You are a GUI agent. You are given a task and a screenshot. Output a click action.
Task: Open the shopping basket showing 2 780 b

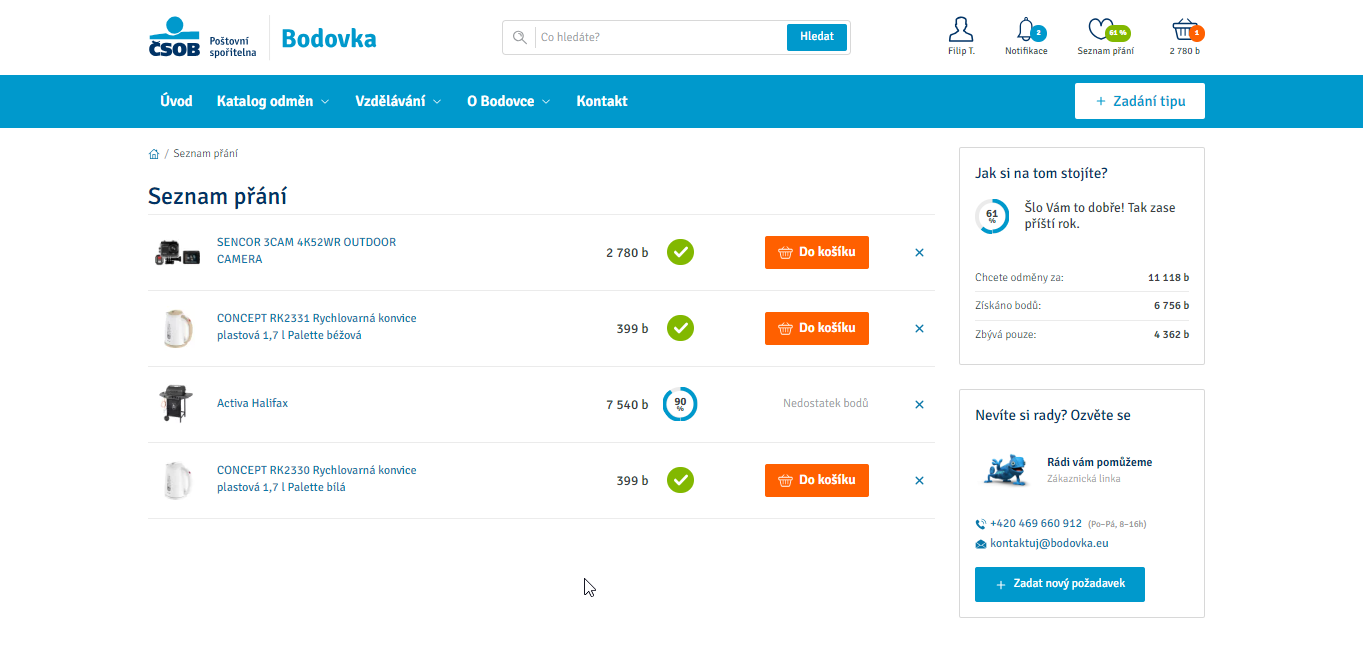(1184, 29)
